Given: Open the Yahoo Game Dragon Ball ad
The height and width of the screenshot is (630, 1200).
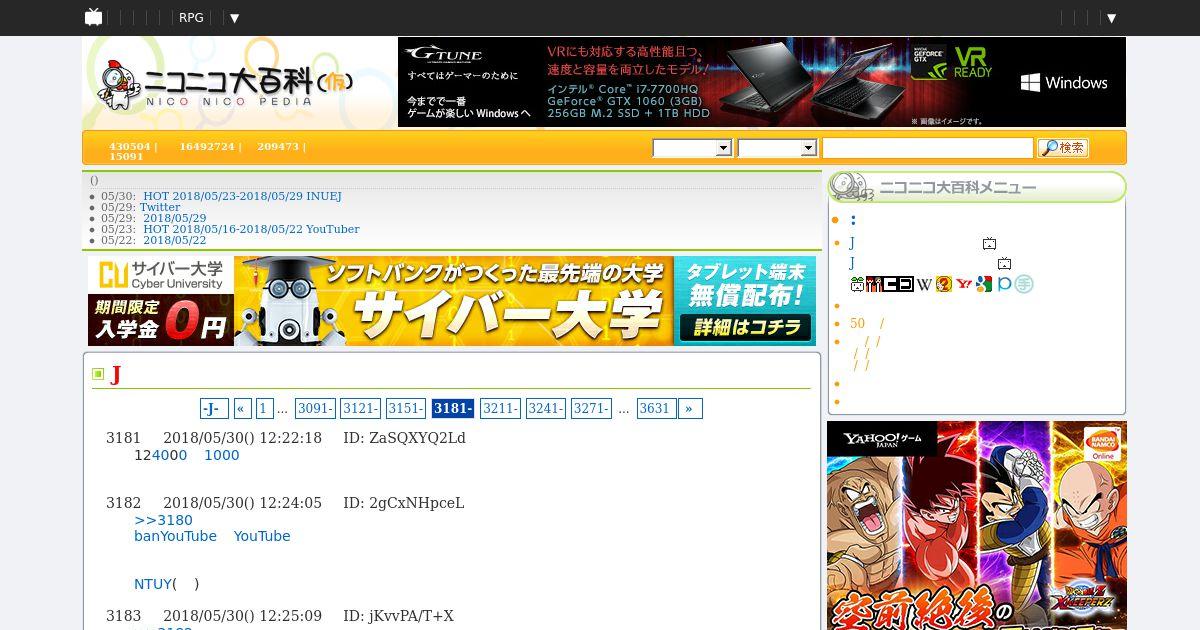Looking at the screenshot, I should (976, 525).
